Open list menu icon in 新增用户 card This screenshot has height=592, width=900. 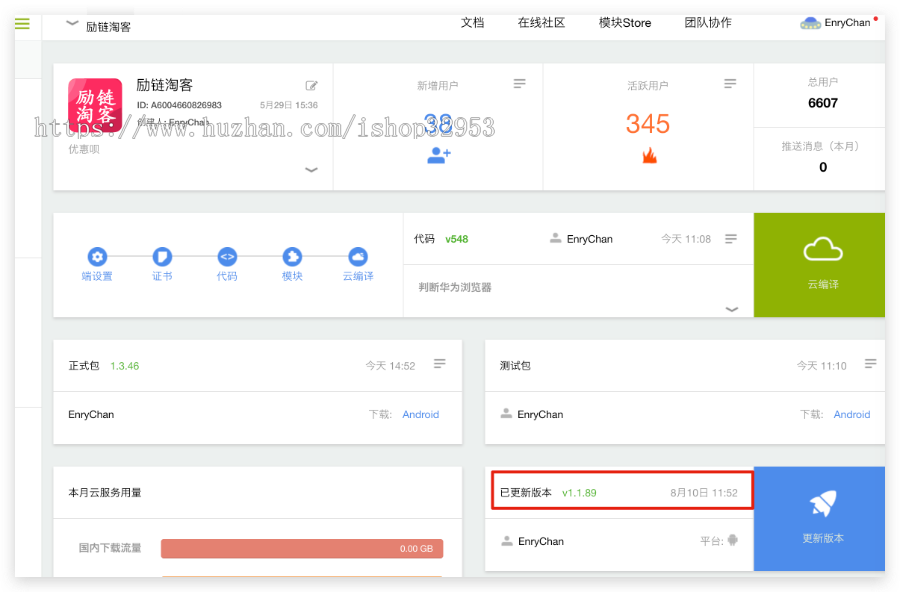tap(519, 84)
